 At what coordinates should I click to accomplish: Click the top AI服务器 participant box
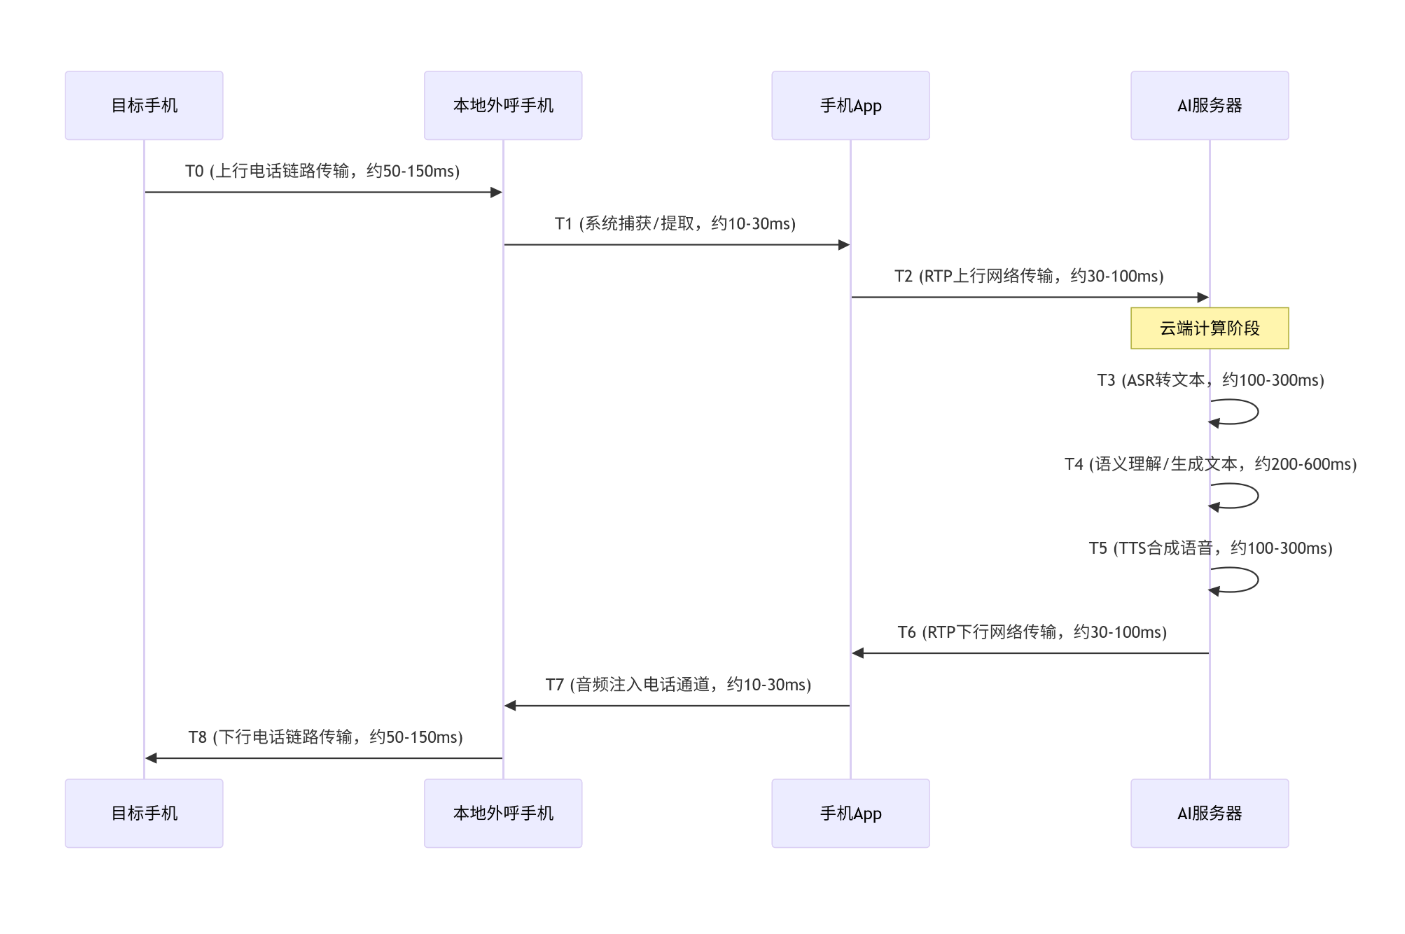click(x=1209, y=105)
